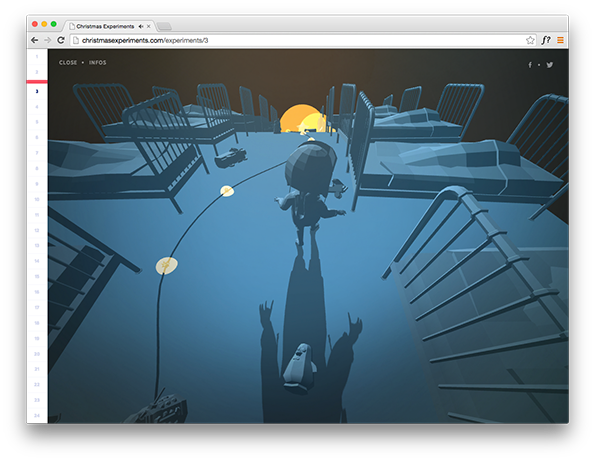Screen dimensions: 595x461
Task: Click the small glowing light mid-path
Action: tap(227, 191)
